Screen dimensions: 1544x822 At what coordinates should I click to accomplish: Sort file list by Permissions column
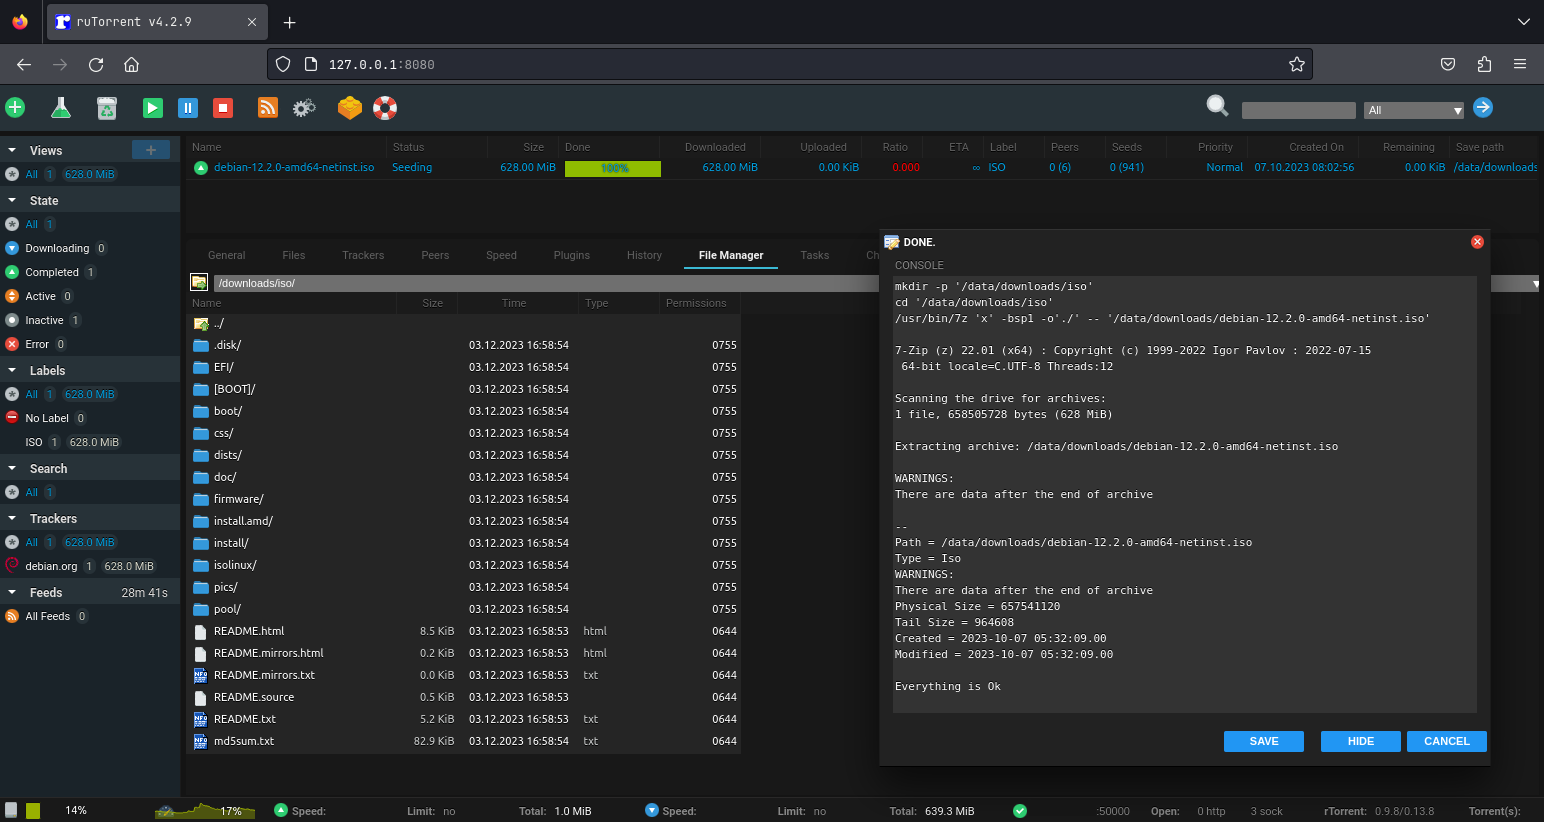point(696,303)
